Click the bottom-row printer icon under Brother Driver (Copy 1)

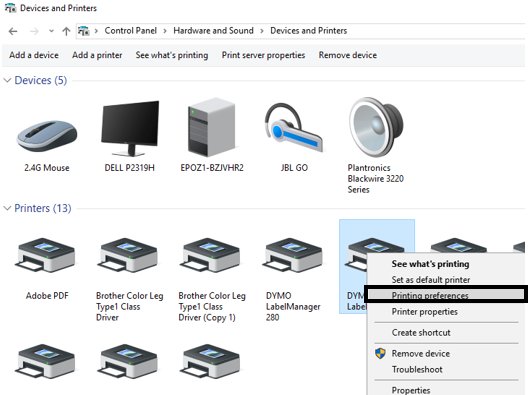pyautogui.click(x=211, y=361)
